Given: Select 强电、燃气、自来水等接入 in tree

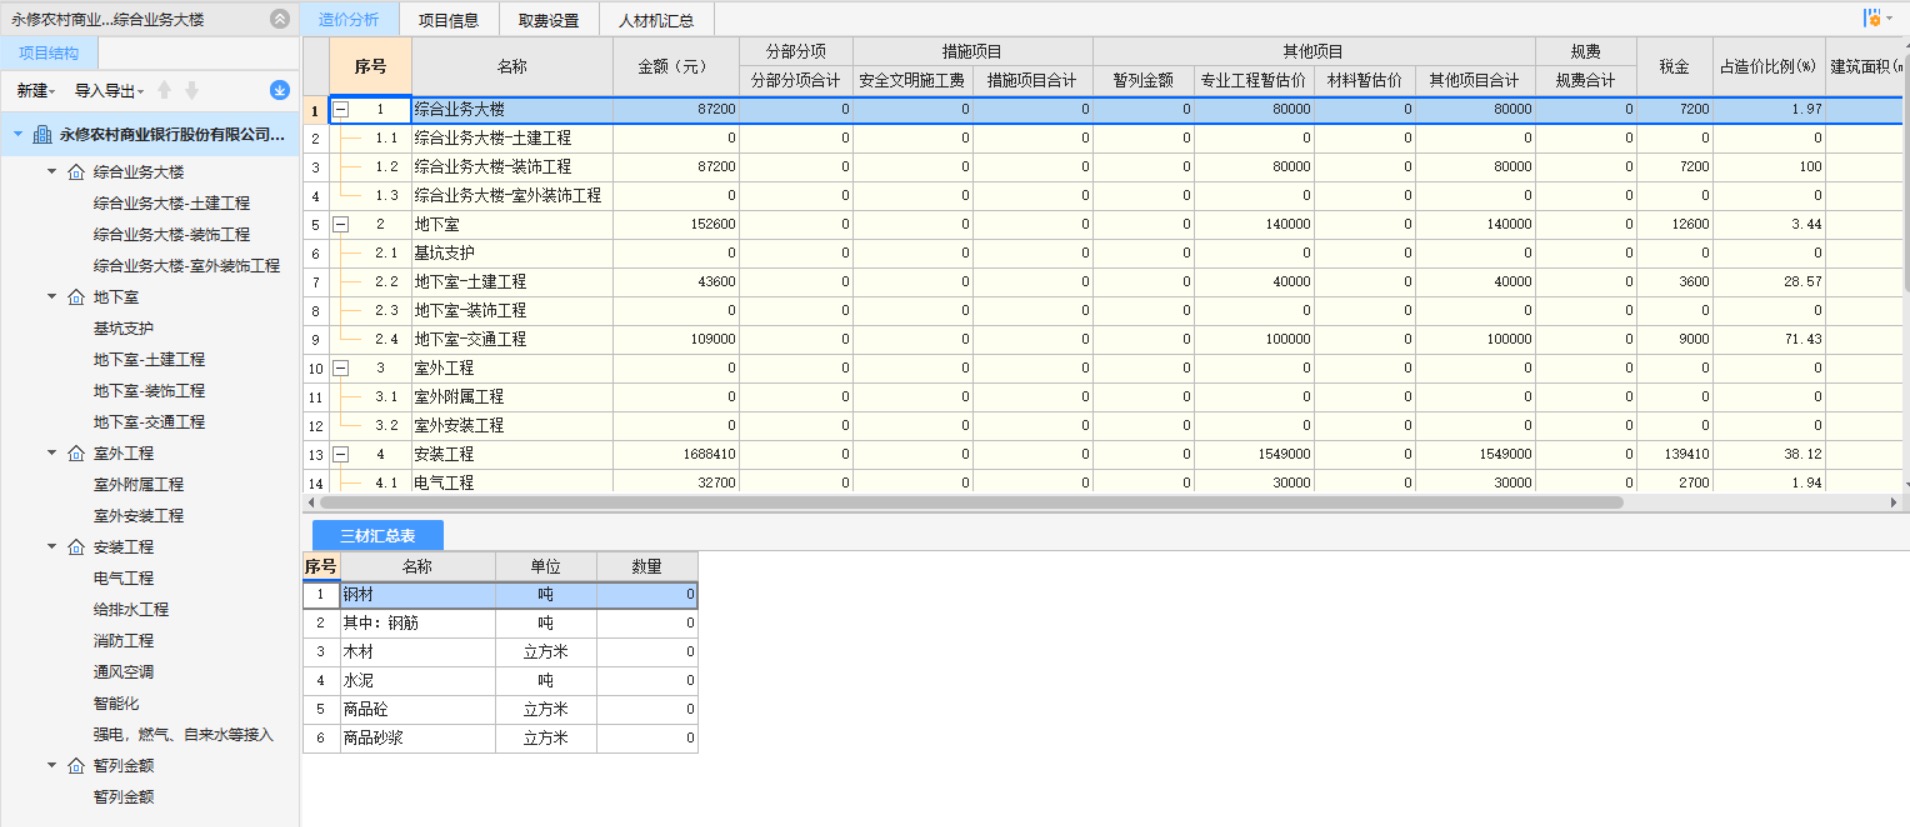Looking at the screenshot, I should click(x=184, y=734).
